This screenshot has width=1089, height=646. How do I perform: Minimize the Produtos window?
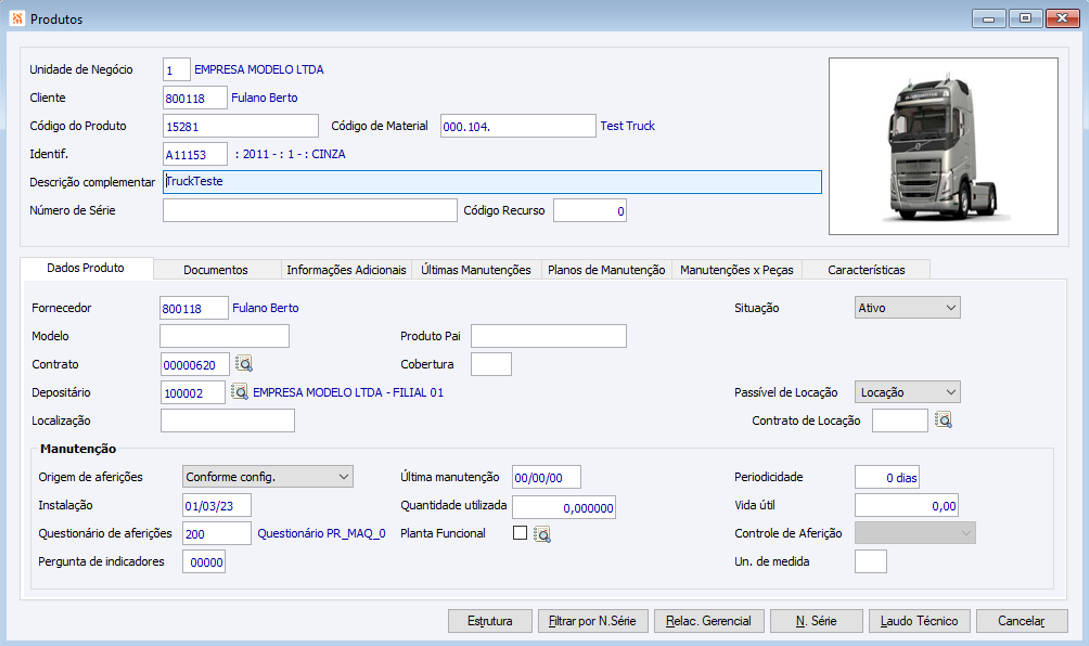[989, 19]
